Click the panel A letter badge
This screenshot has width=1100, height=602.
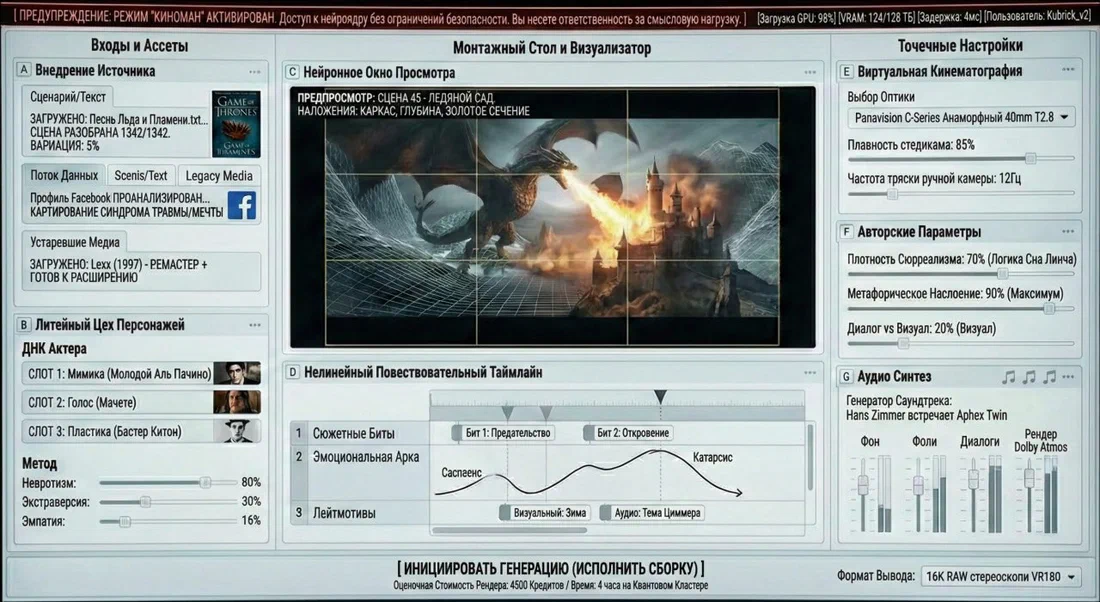[x=24, y=69]
